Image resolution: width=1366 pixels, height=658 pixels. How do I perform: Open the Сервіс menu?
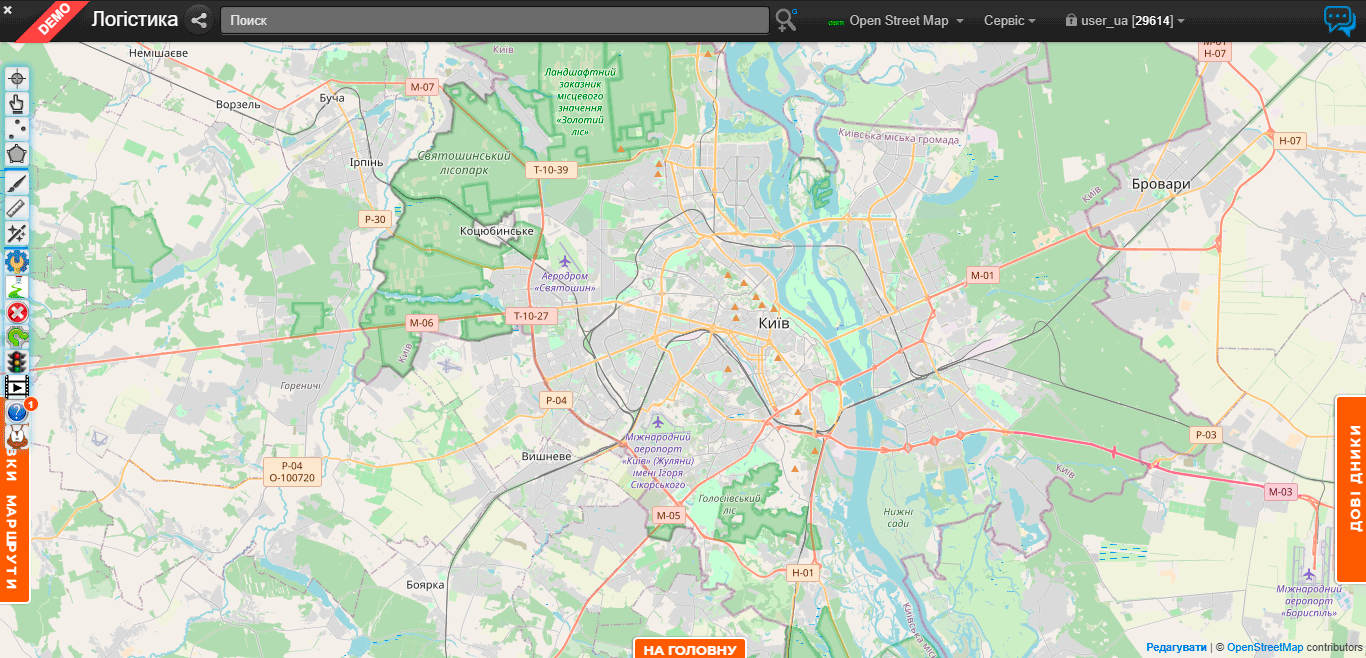[1009, 21]
